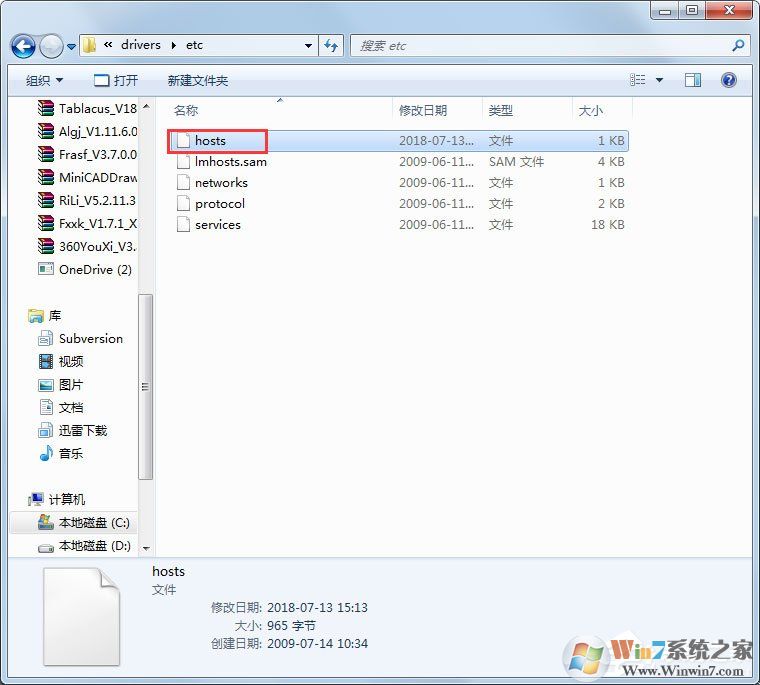Sort files by the 类型 column

[x=501, y=111]
